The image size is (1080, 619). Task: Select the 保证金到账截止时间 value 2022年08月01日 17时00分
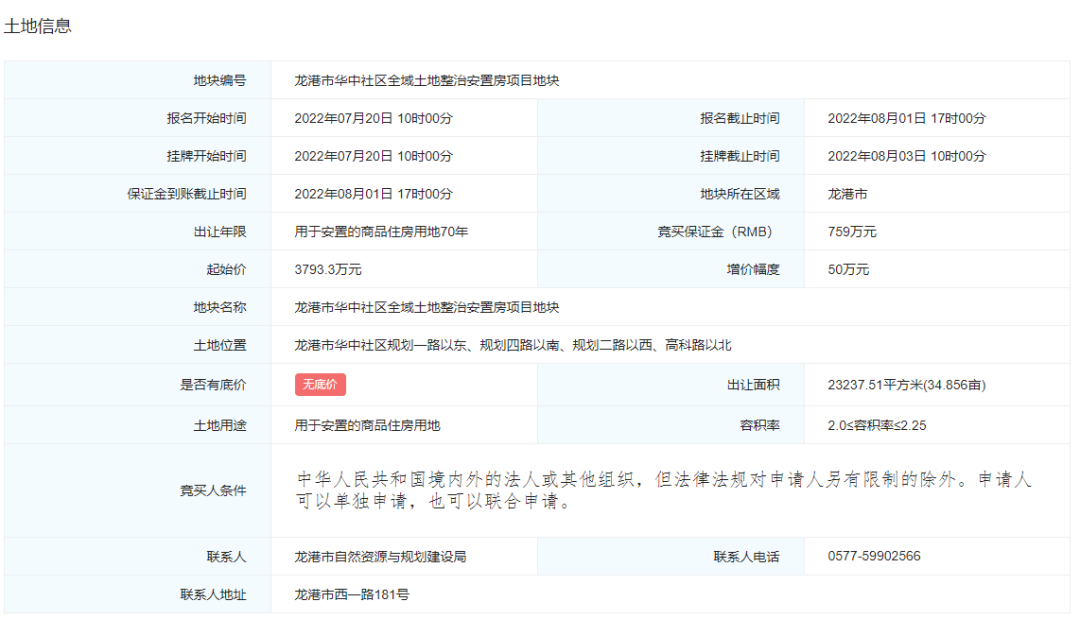click(373, 194)
